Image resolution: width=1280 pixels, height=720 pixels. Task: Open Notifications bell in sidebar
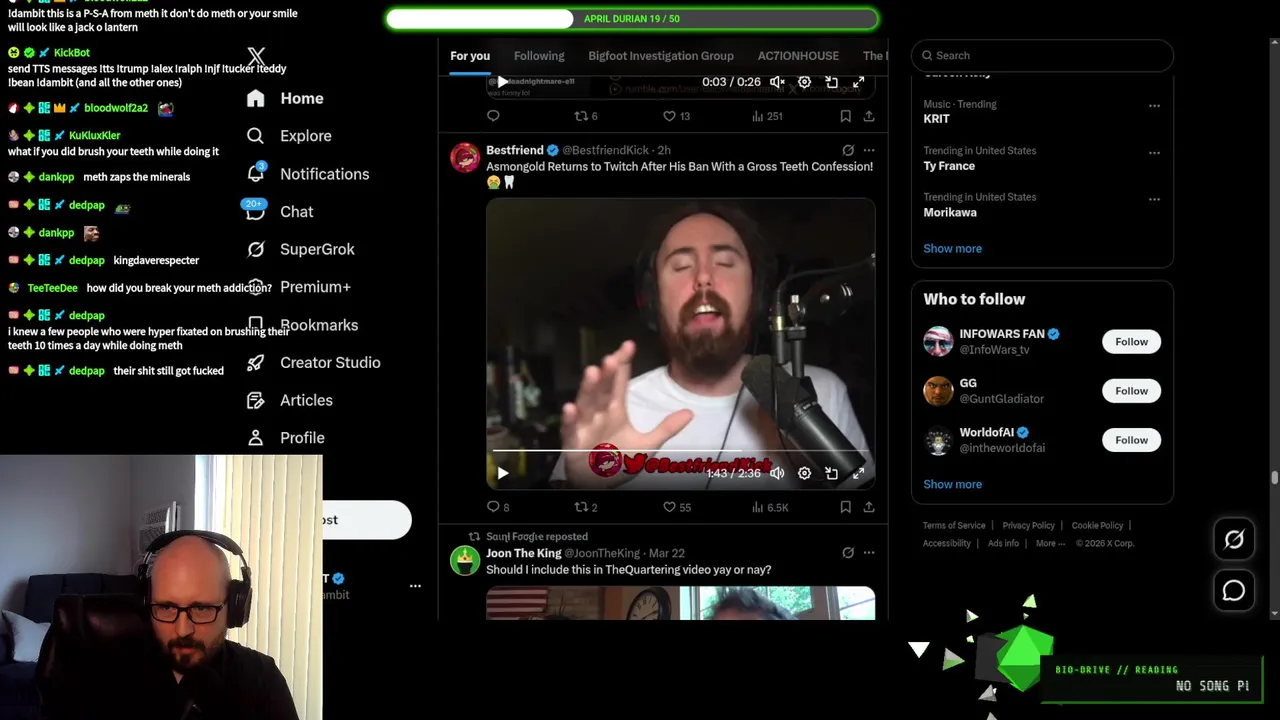click(256, 173)
